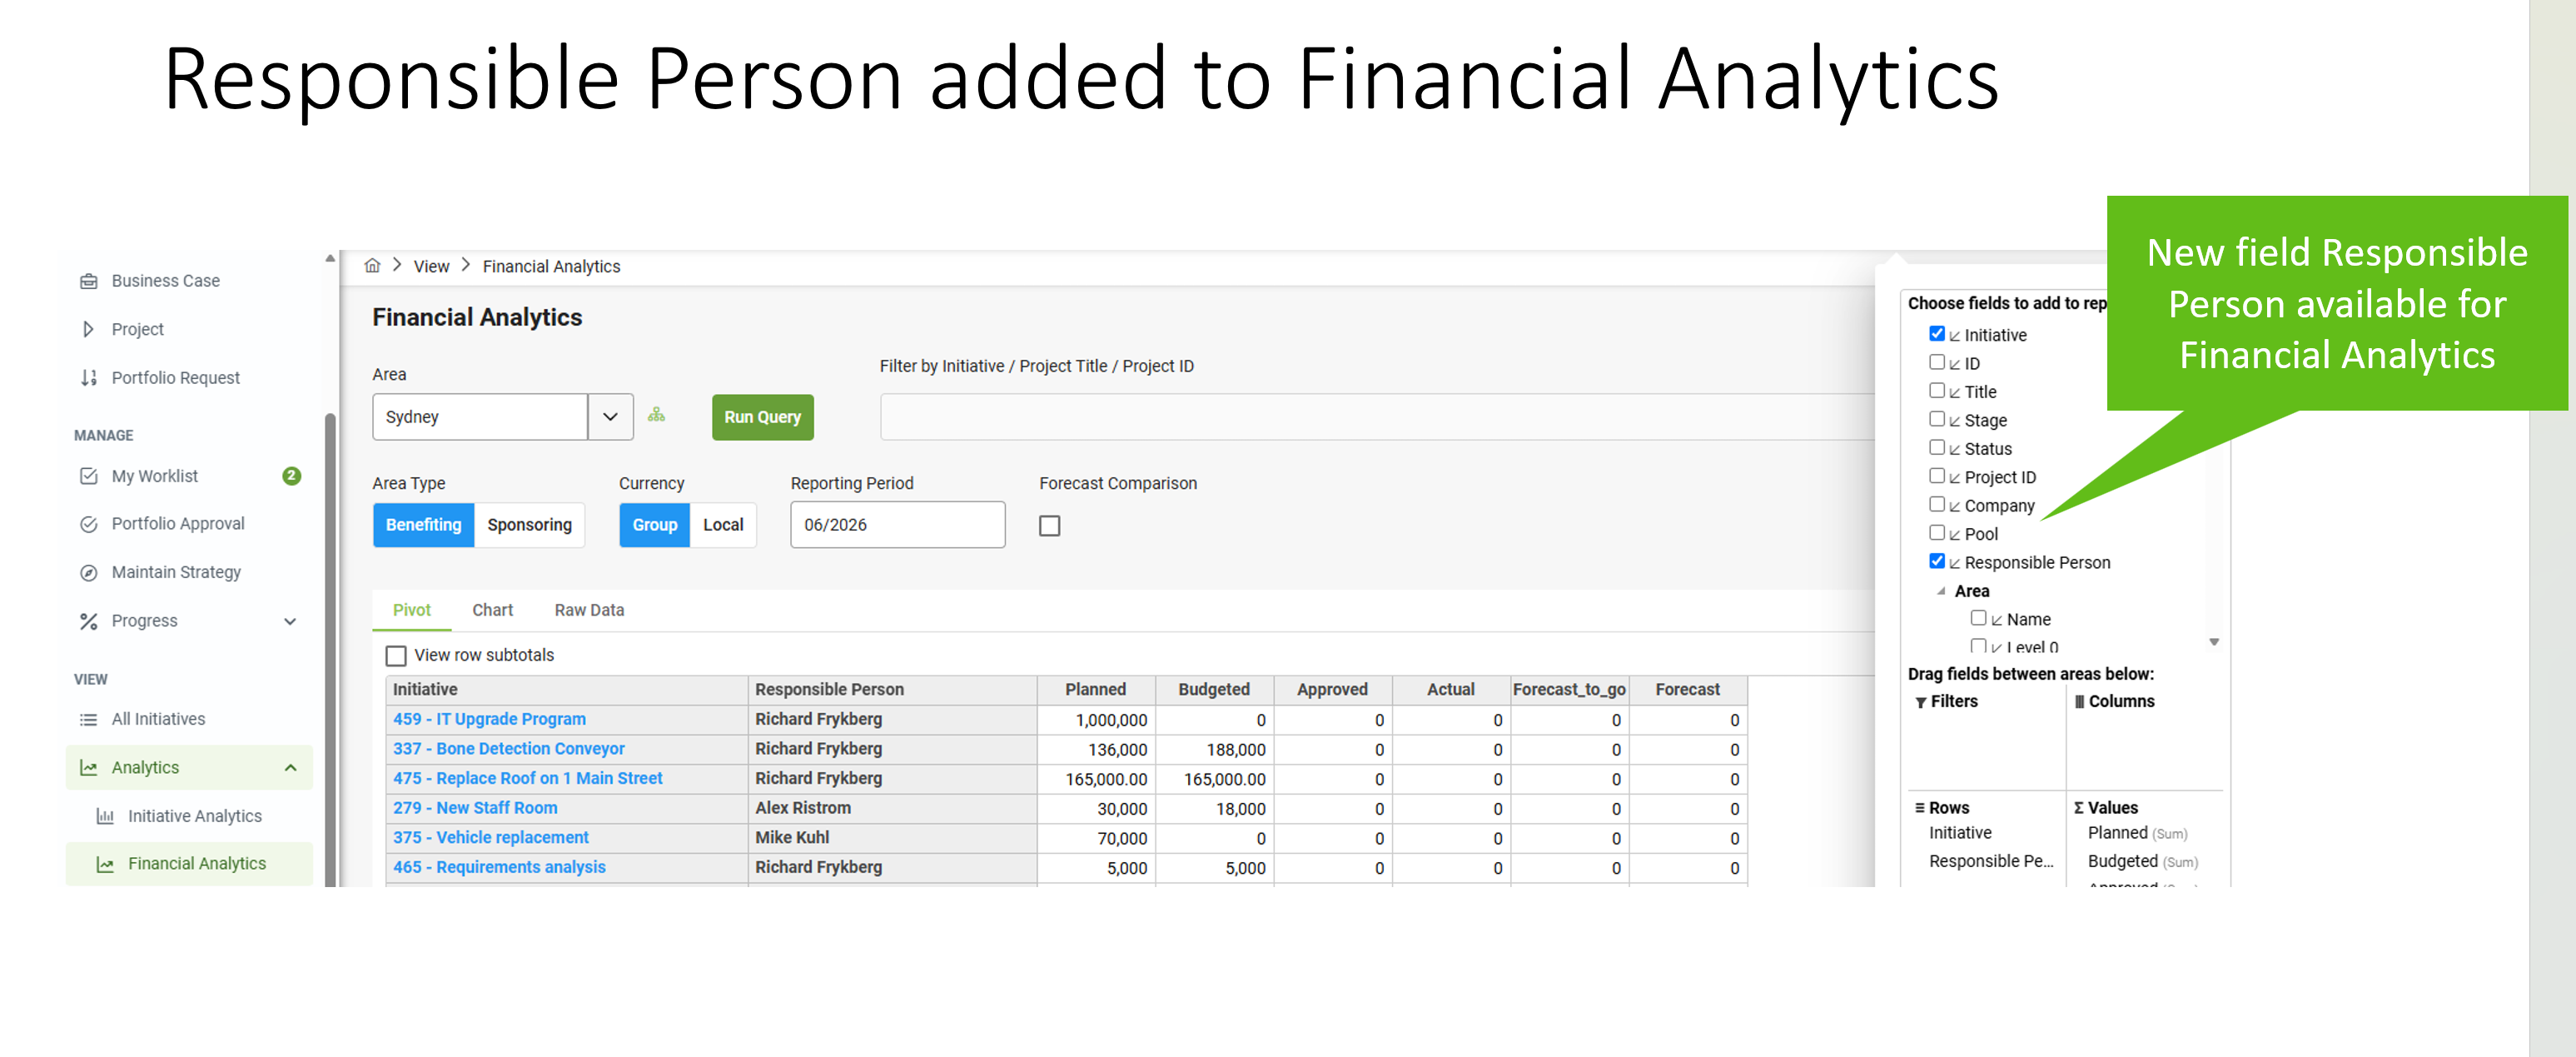Switch to the Chart tab
The image size is (2576, 1057).
(492, 610)
